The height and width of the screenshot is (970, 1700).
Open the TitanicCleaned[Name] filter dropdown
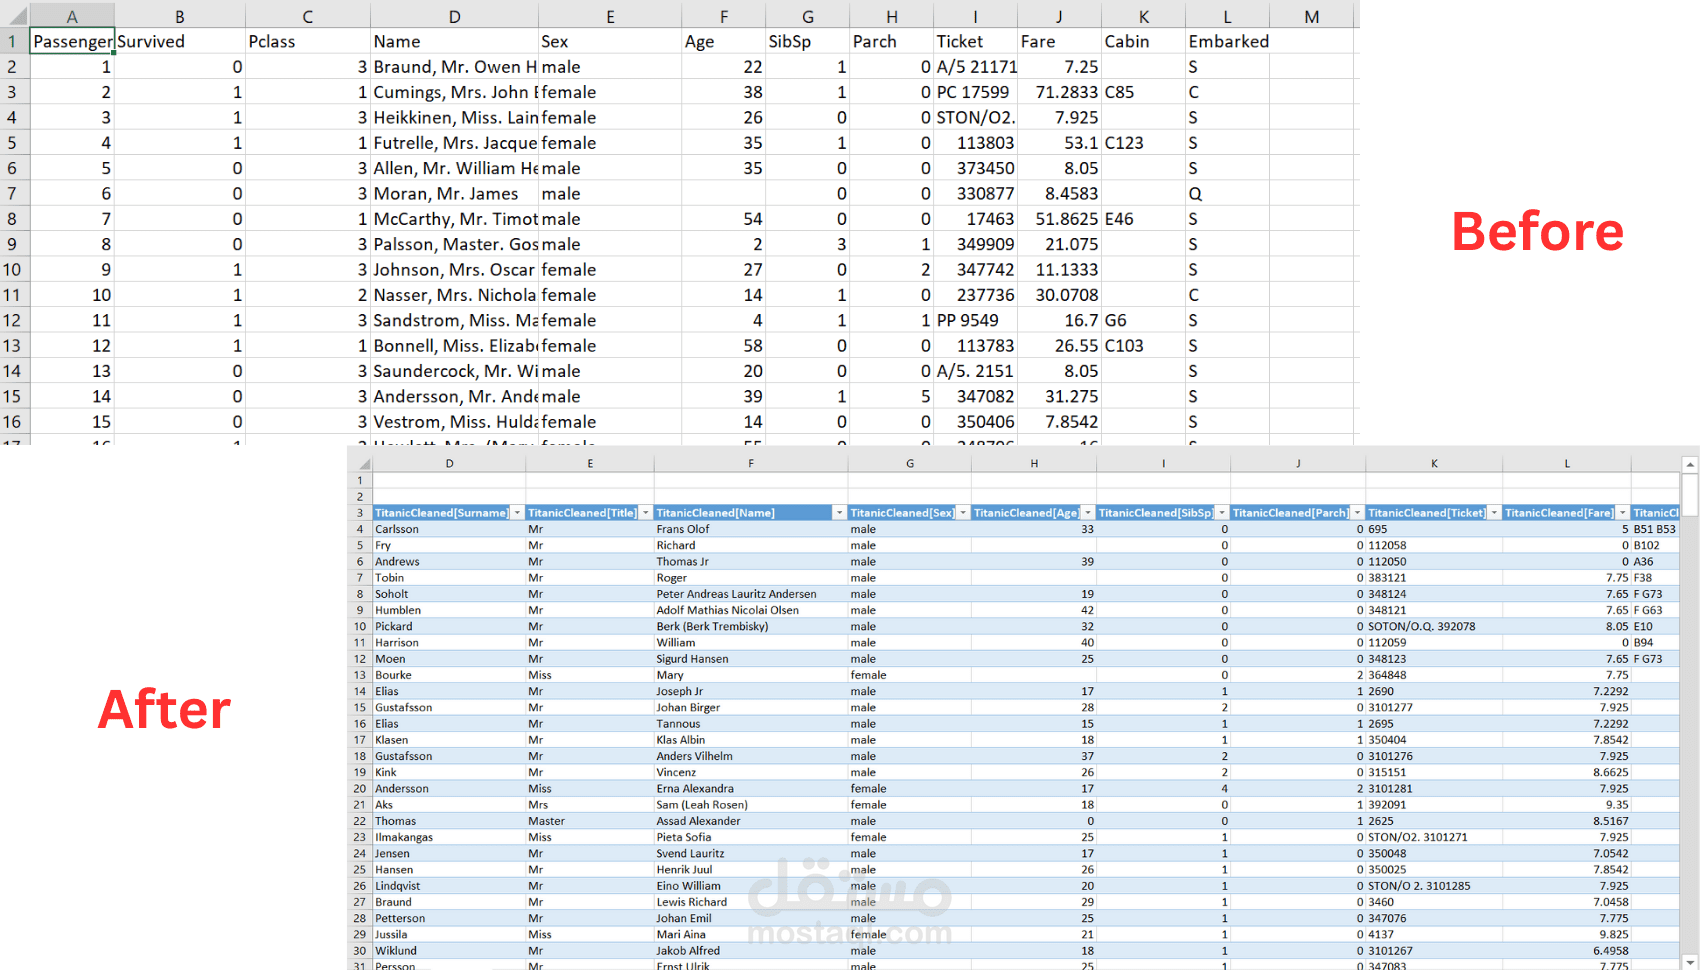(839, 513)
